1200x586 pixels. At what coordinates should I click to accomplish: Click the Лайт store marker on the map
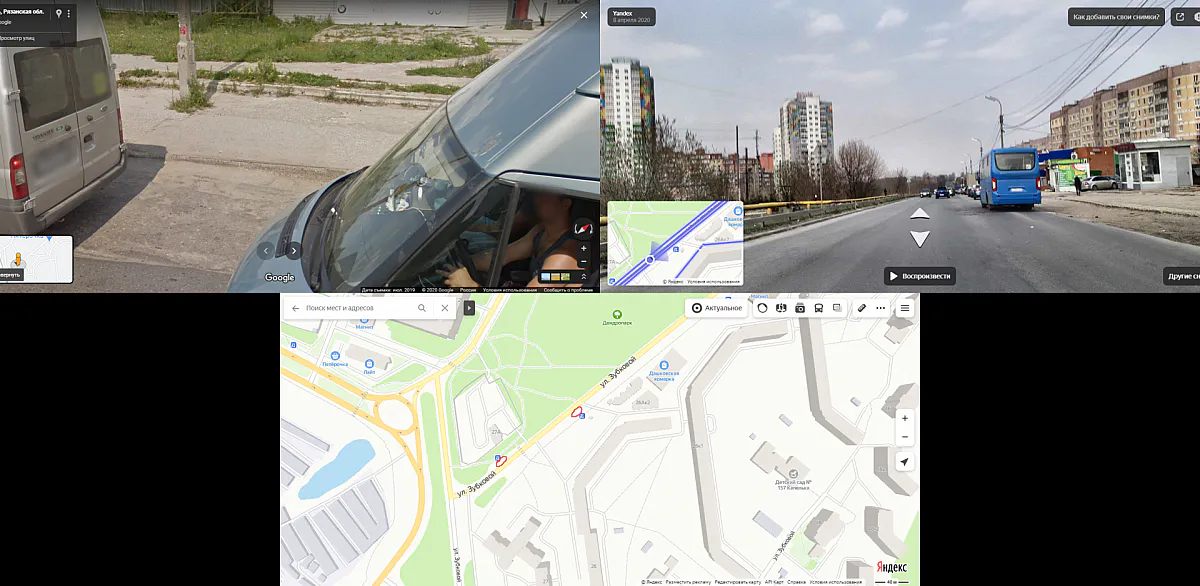[x=369, y=363]
